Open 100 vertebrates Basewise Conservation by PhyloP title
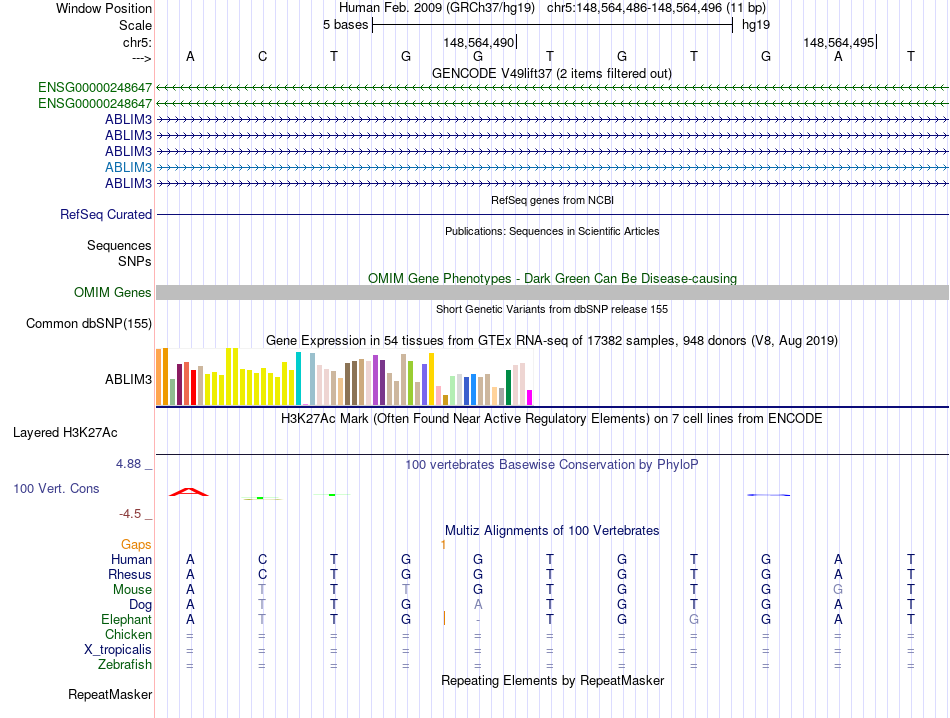The height and width of the screenshot is (718, 950). [551, 465]
